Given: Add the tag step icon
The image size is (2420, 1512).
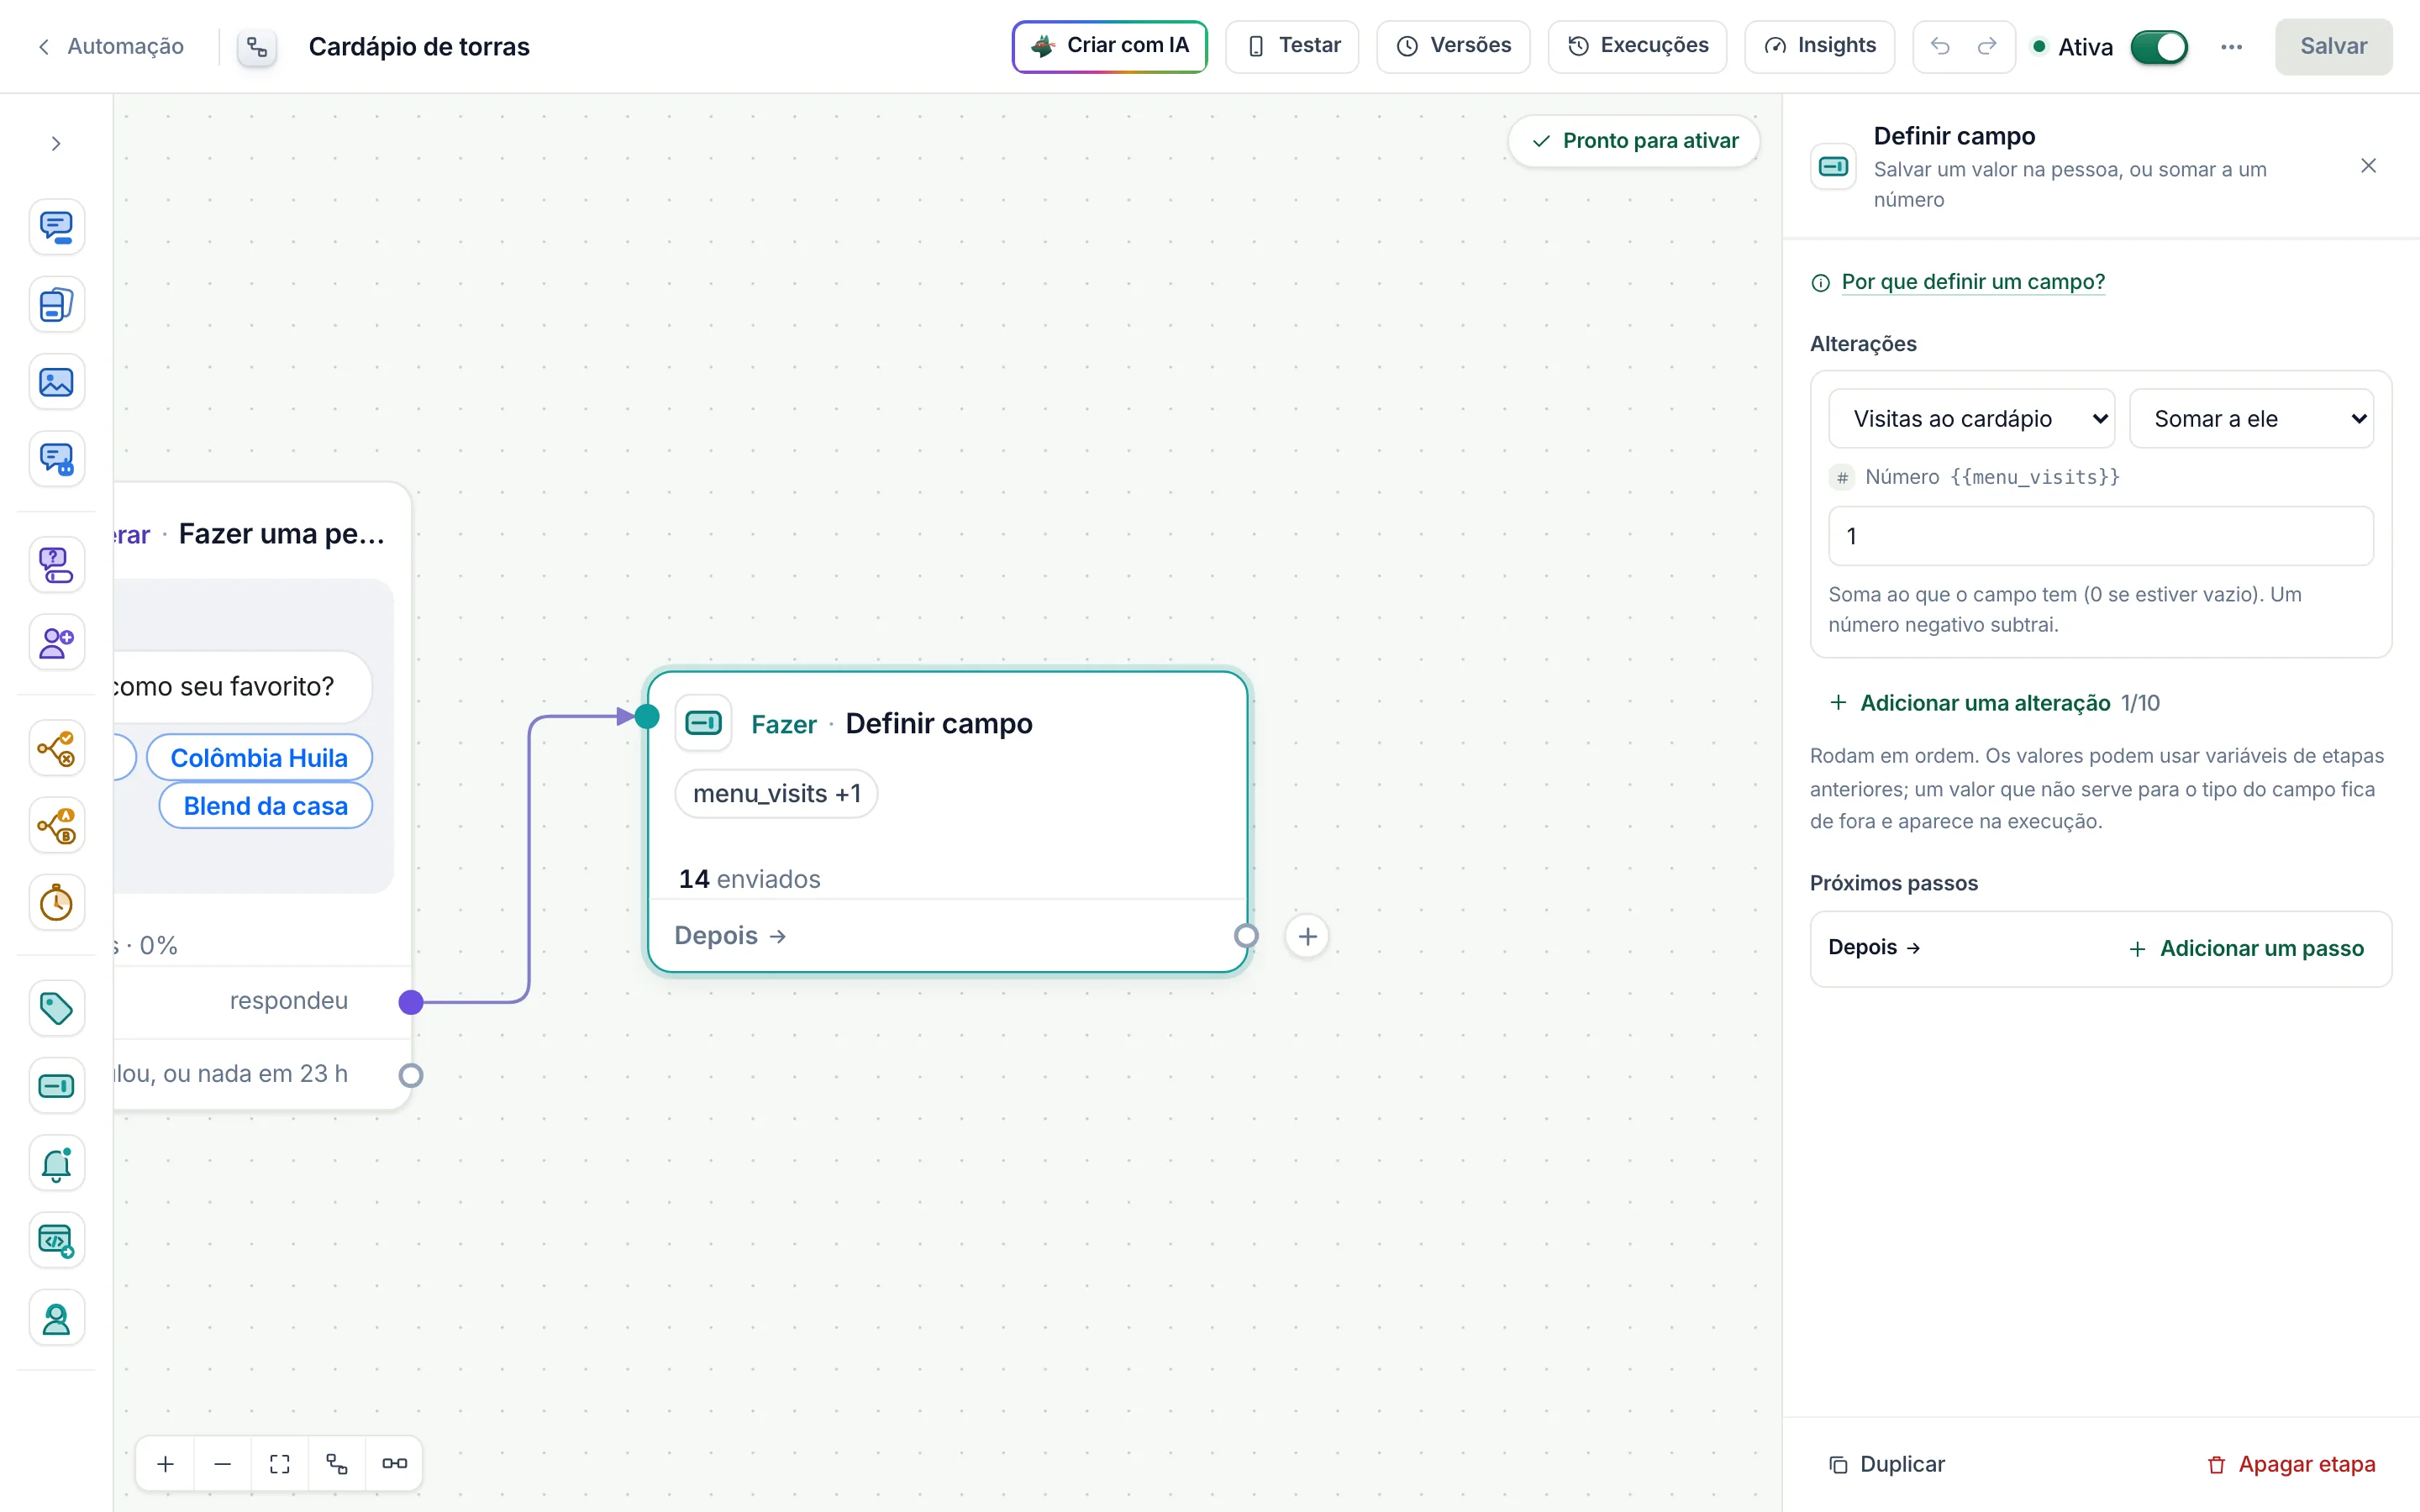Looking at the screenshot, I should [56, 1008].
